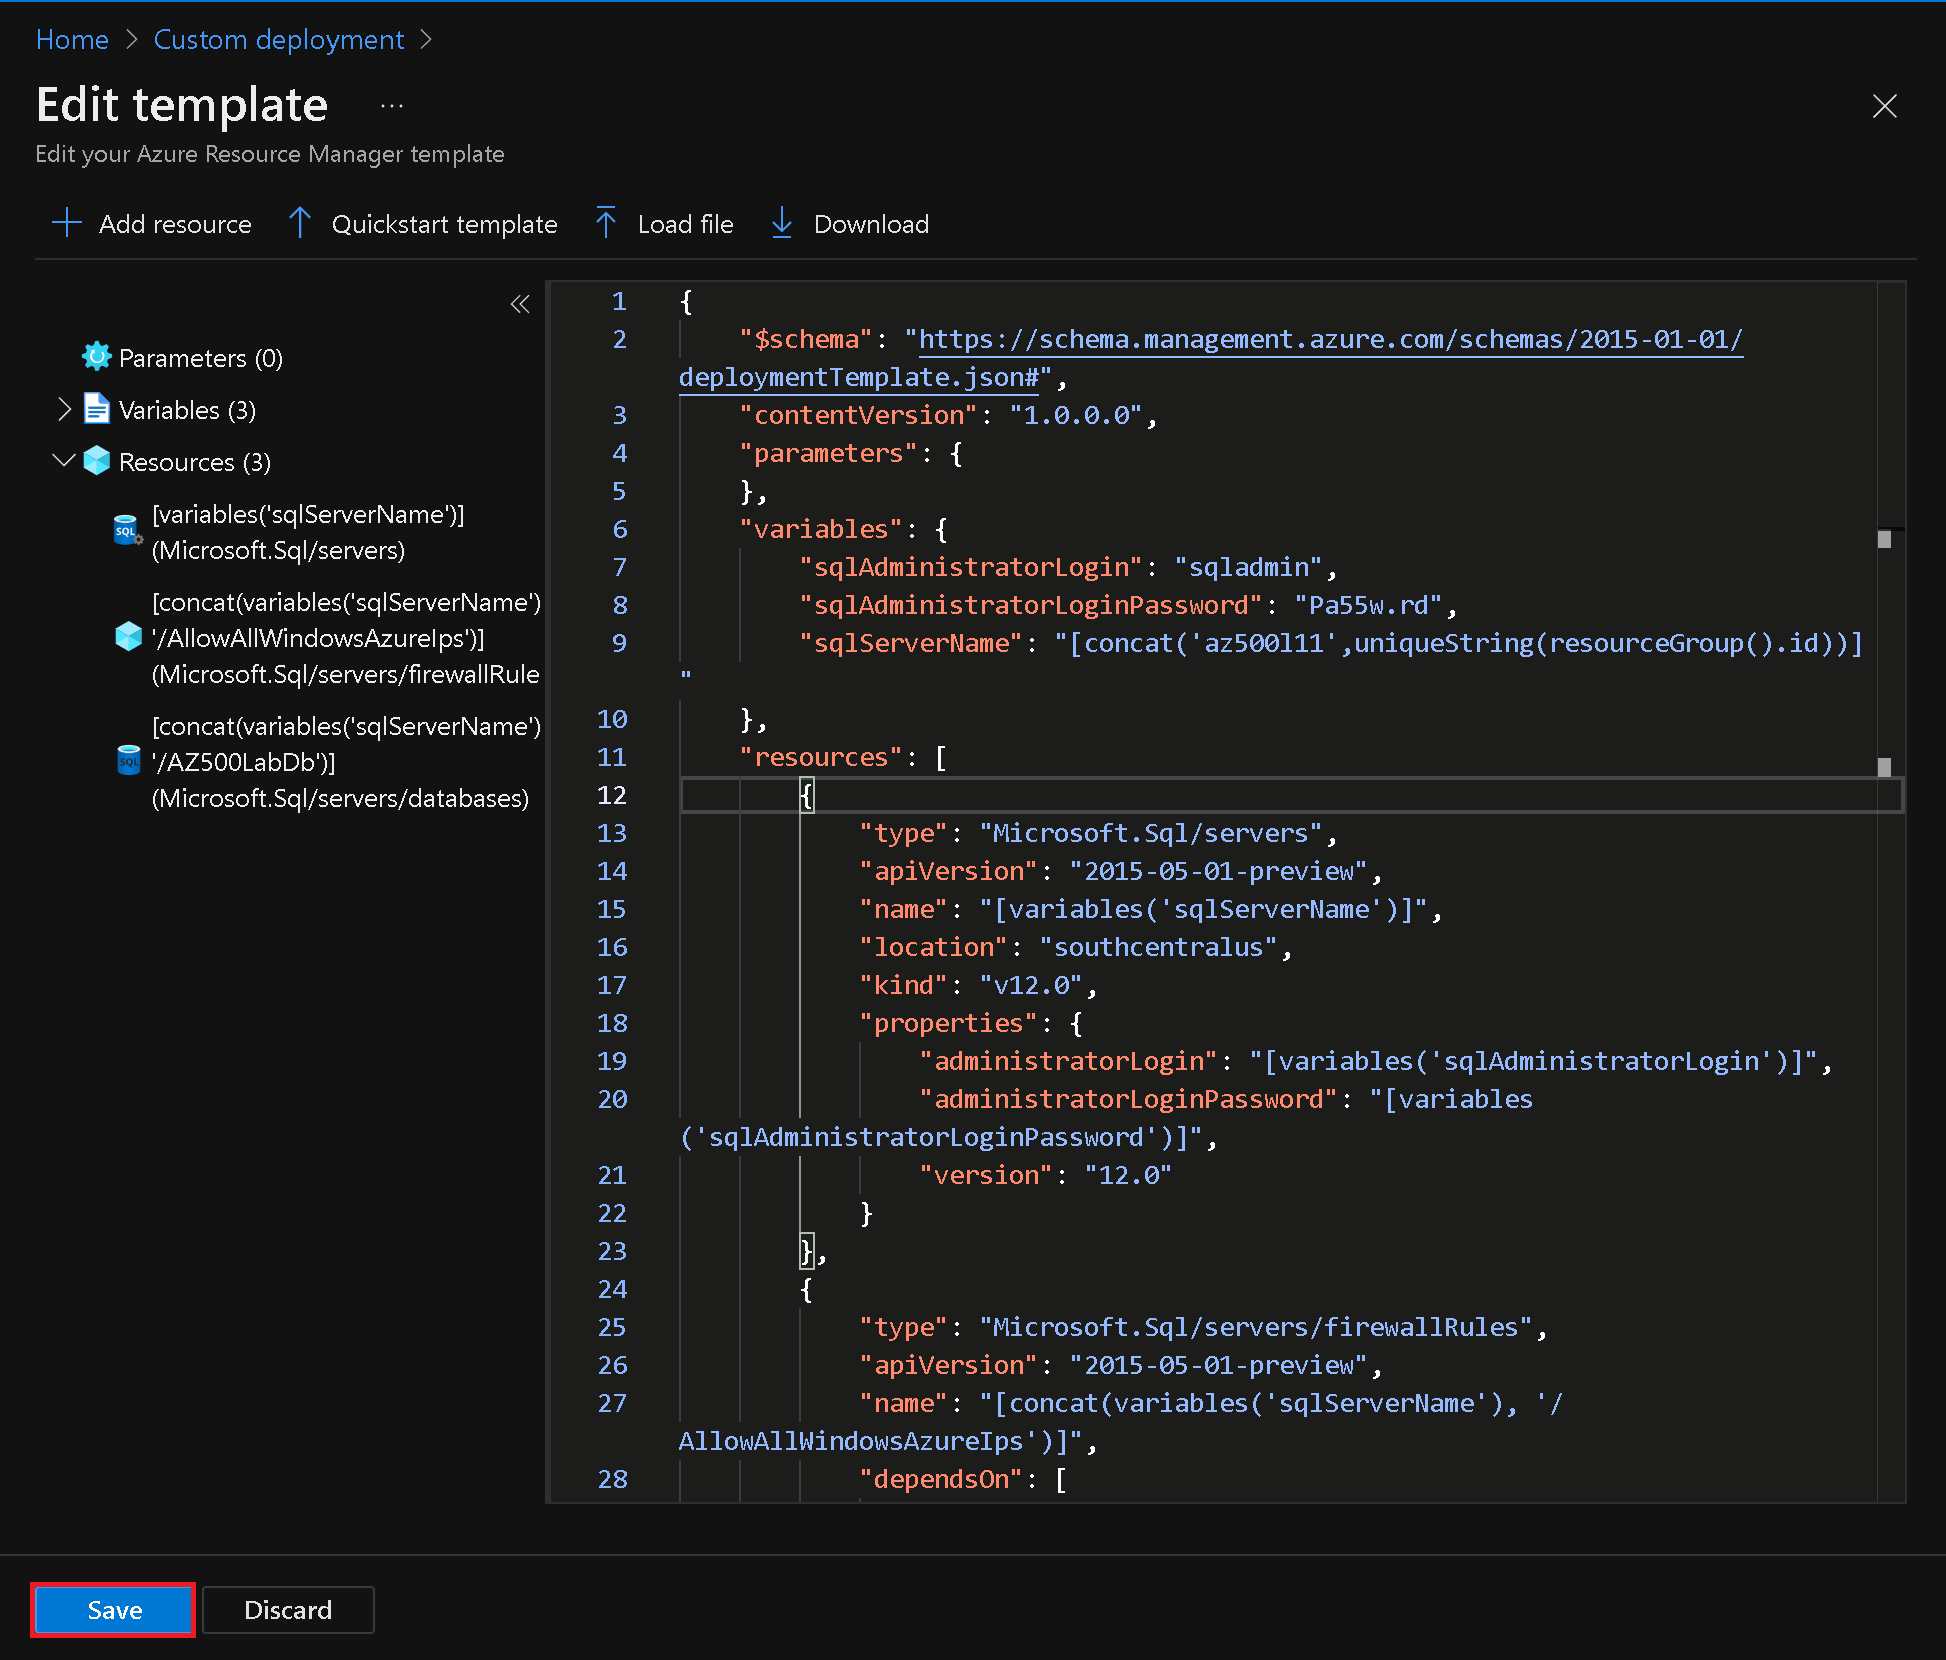
Task: Click "Microsoft.Sql/servers/firewallRules" type value
Action: 1256,1327
